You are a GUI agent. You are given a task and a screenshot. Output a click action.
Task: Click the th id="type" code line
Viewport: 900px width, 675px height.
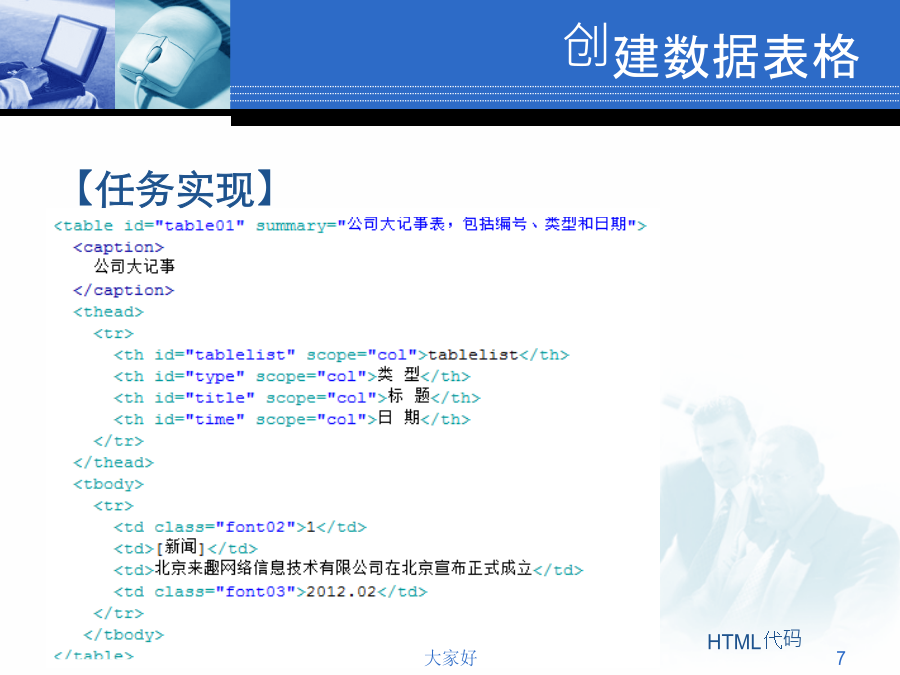[x=292, y=375]
